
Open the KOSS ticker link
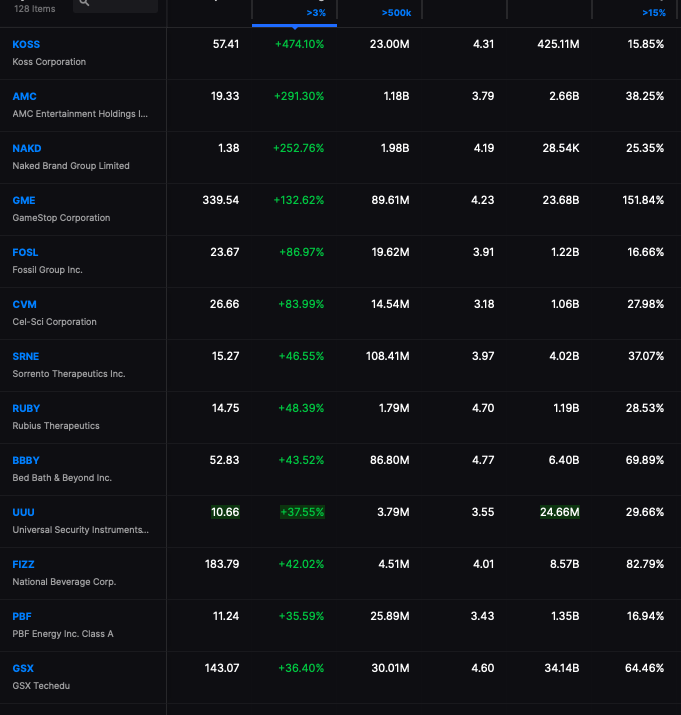(26, 44)
